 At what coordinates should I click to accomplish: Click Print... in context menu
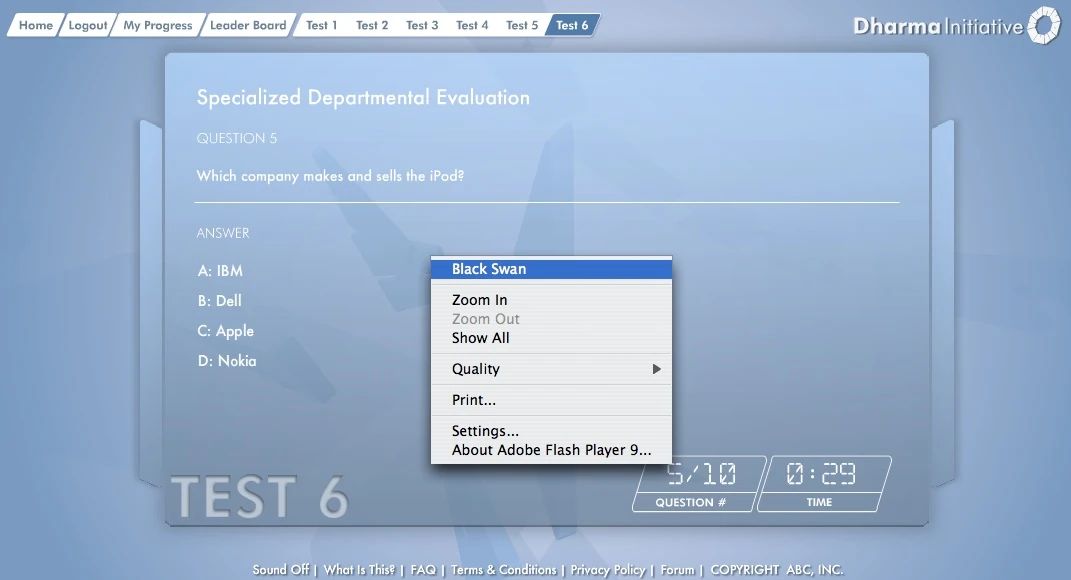(551, 400)
